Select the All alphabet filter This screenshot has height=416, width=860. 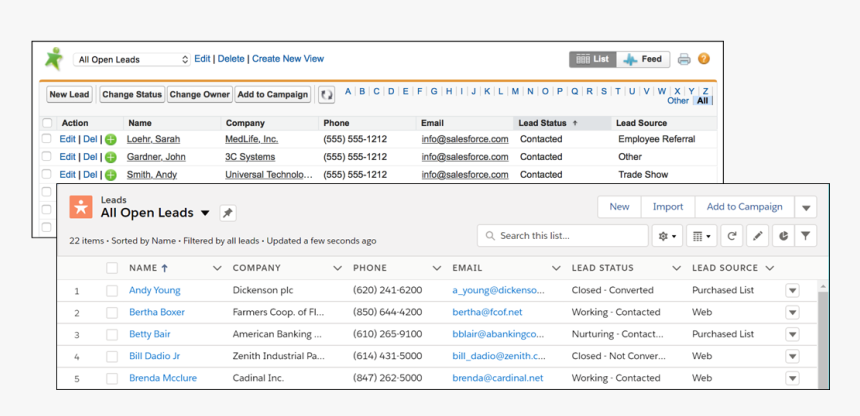pos(703,101)
